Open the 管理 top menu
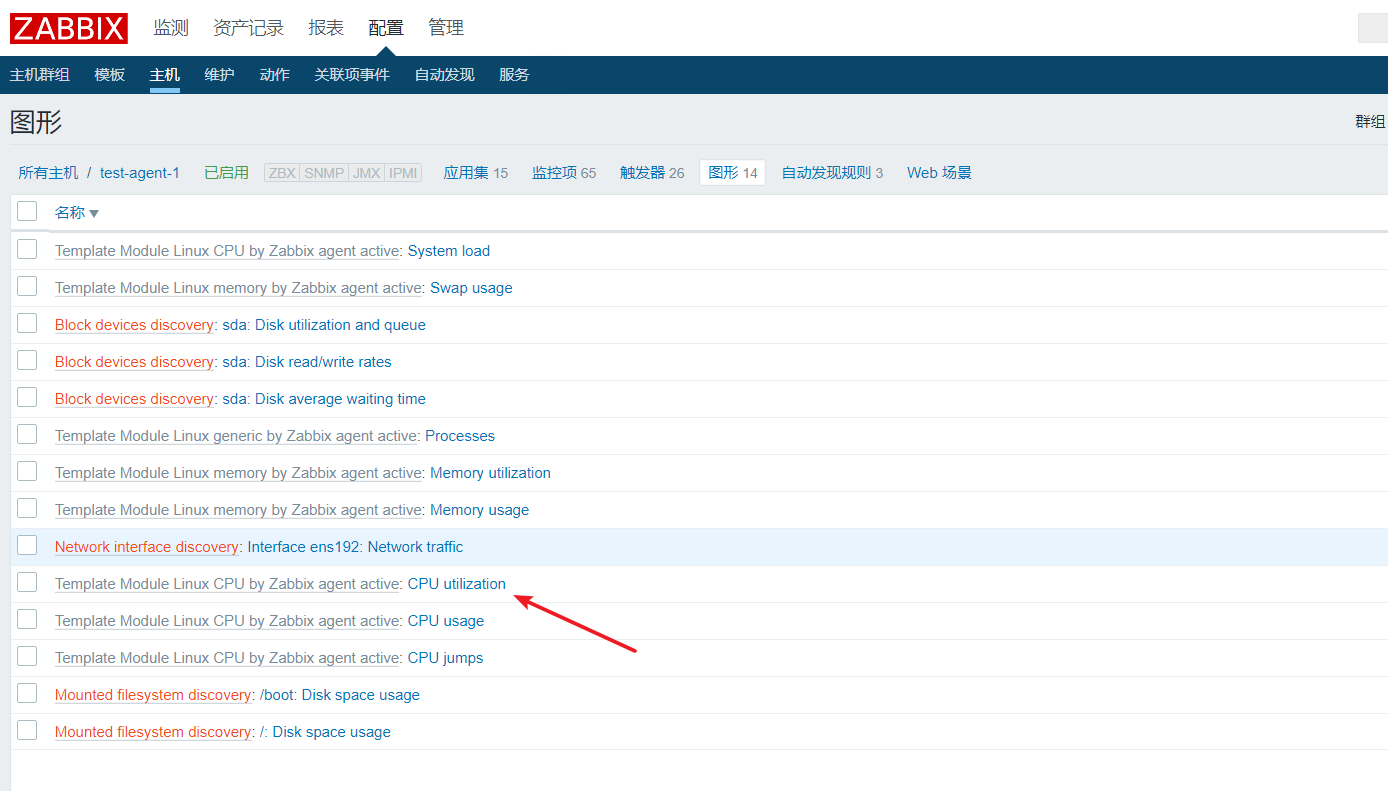1388x791 pixels. coord(446,28)
